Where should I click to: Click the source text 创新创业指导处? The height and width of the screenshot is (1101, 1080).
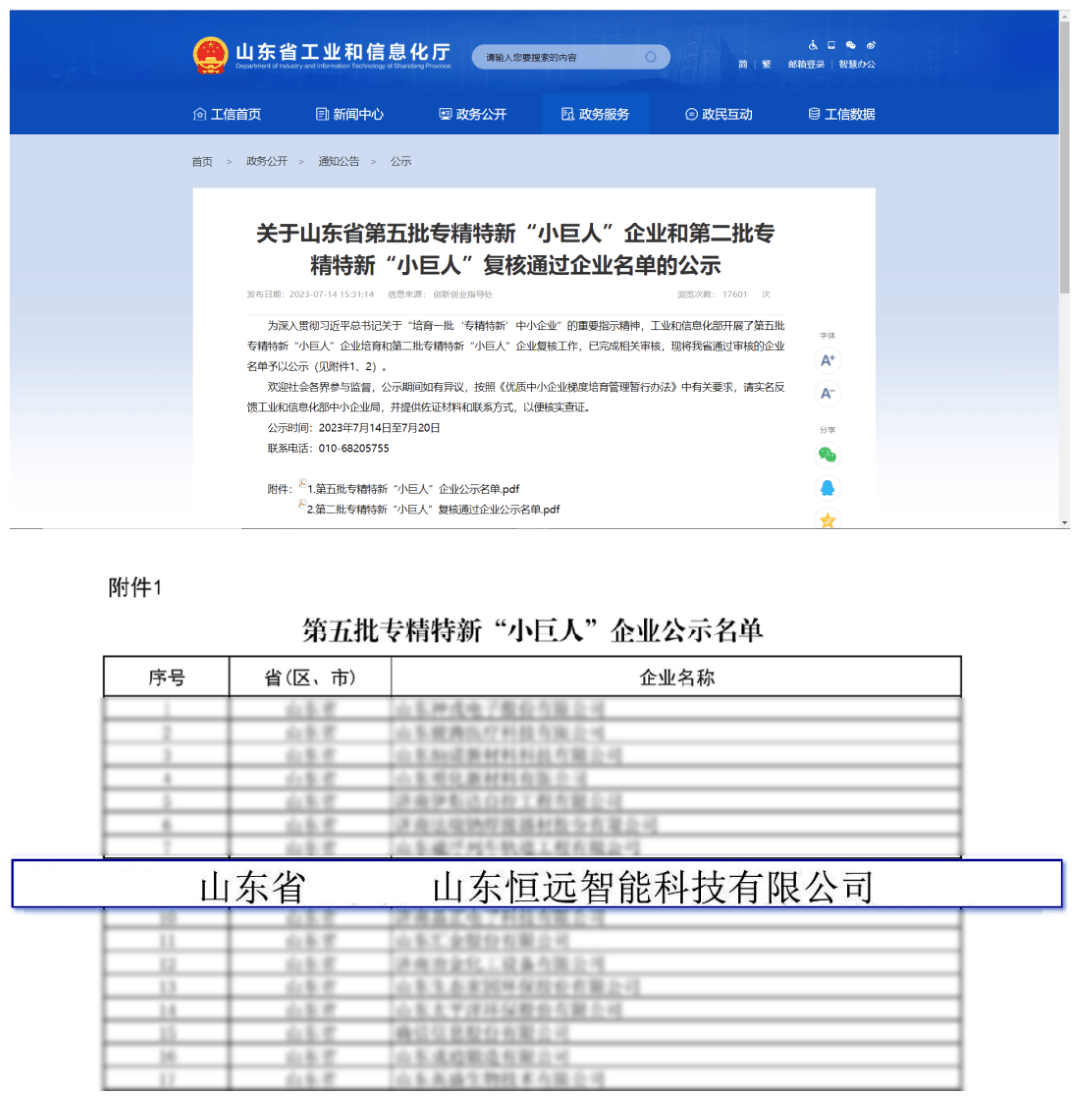click(463, 294)
